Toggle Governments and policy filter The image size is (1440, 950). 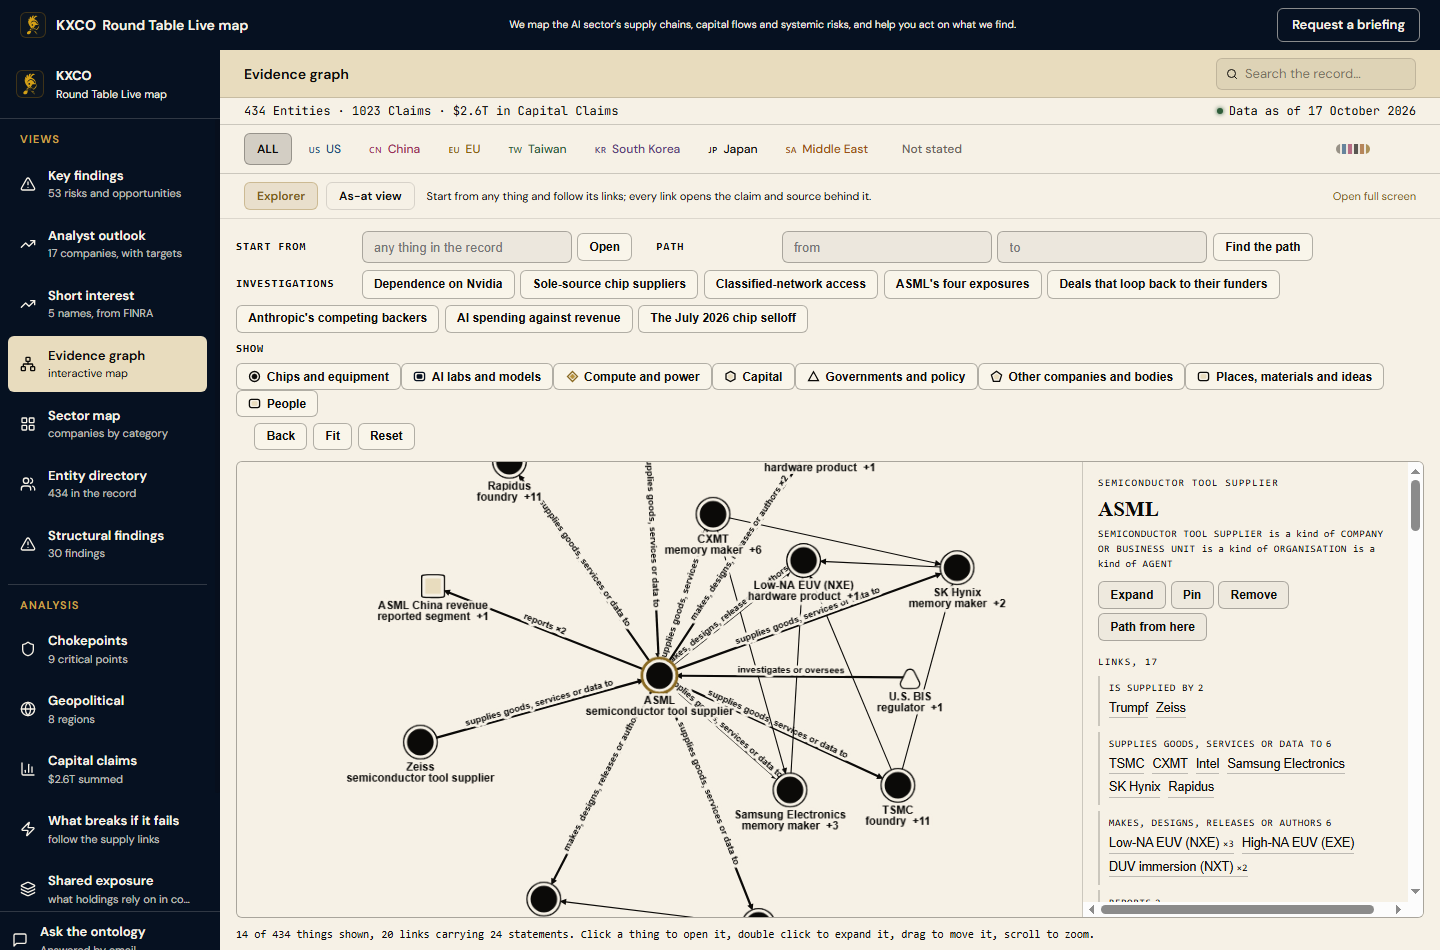click(x=886, y=377)
